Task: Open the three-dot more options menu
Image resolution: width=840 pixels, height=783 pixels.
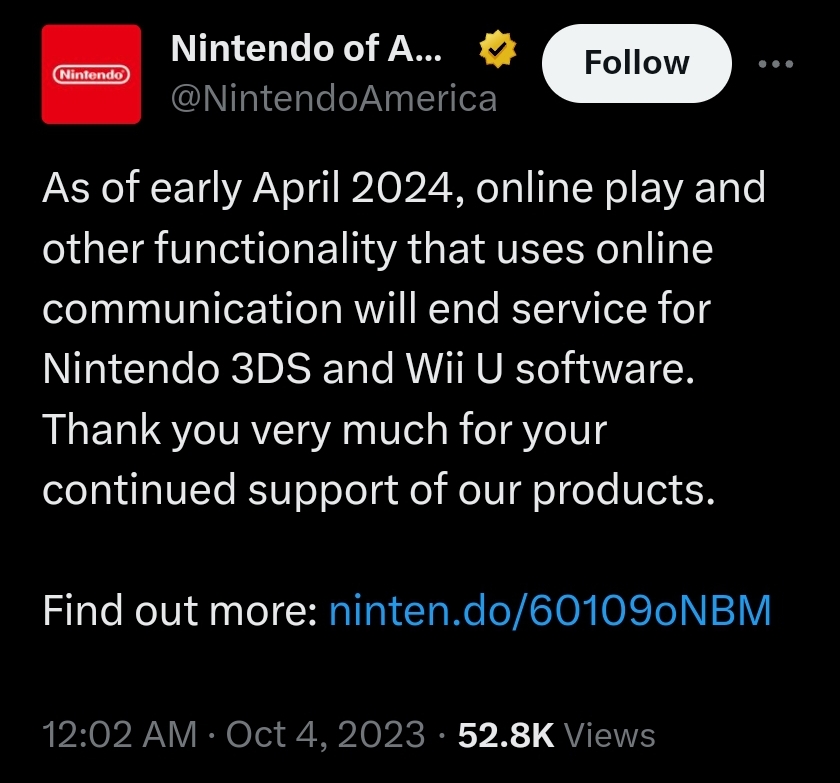Action: (776, 64)
